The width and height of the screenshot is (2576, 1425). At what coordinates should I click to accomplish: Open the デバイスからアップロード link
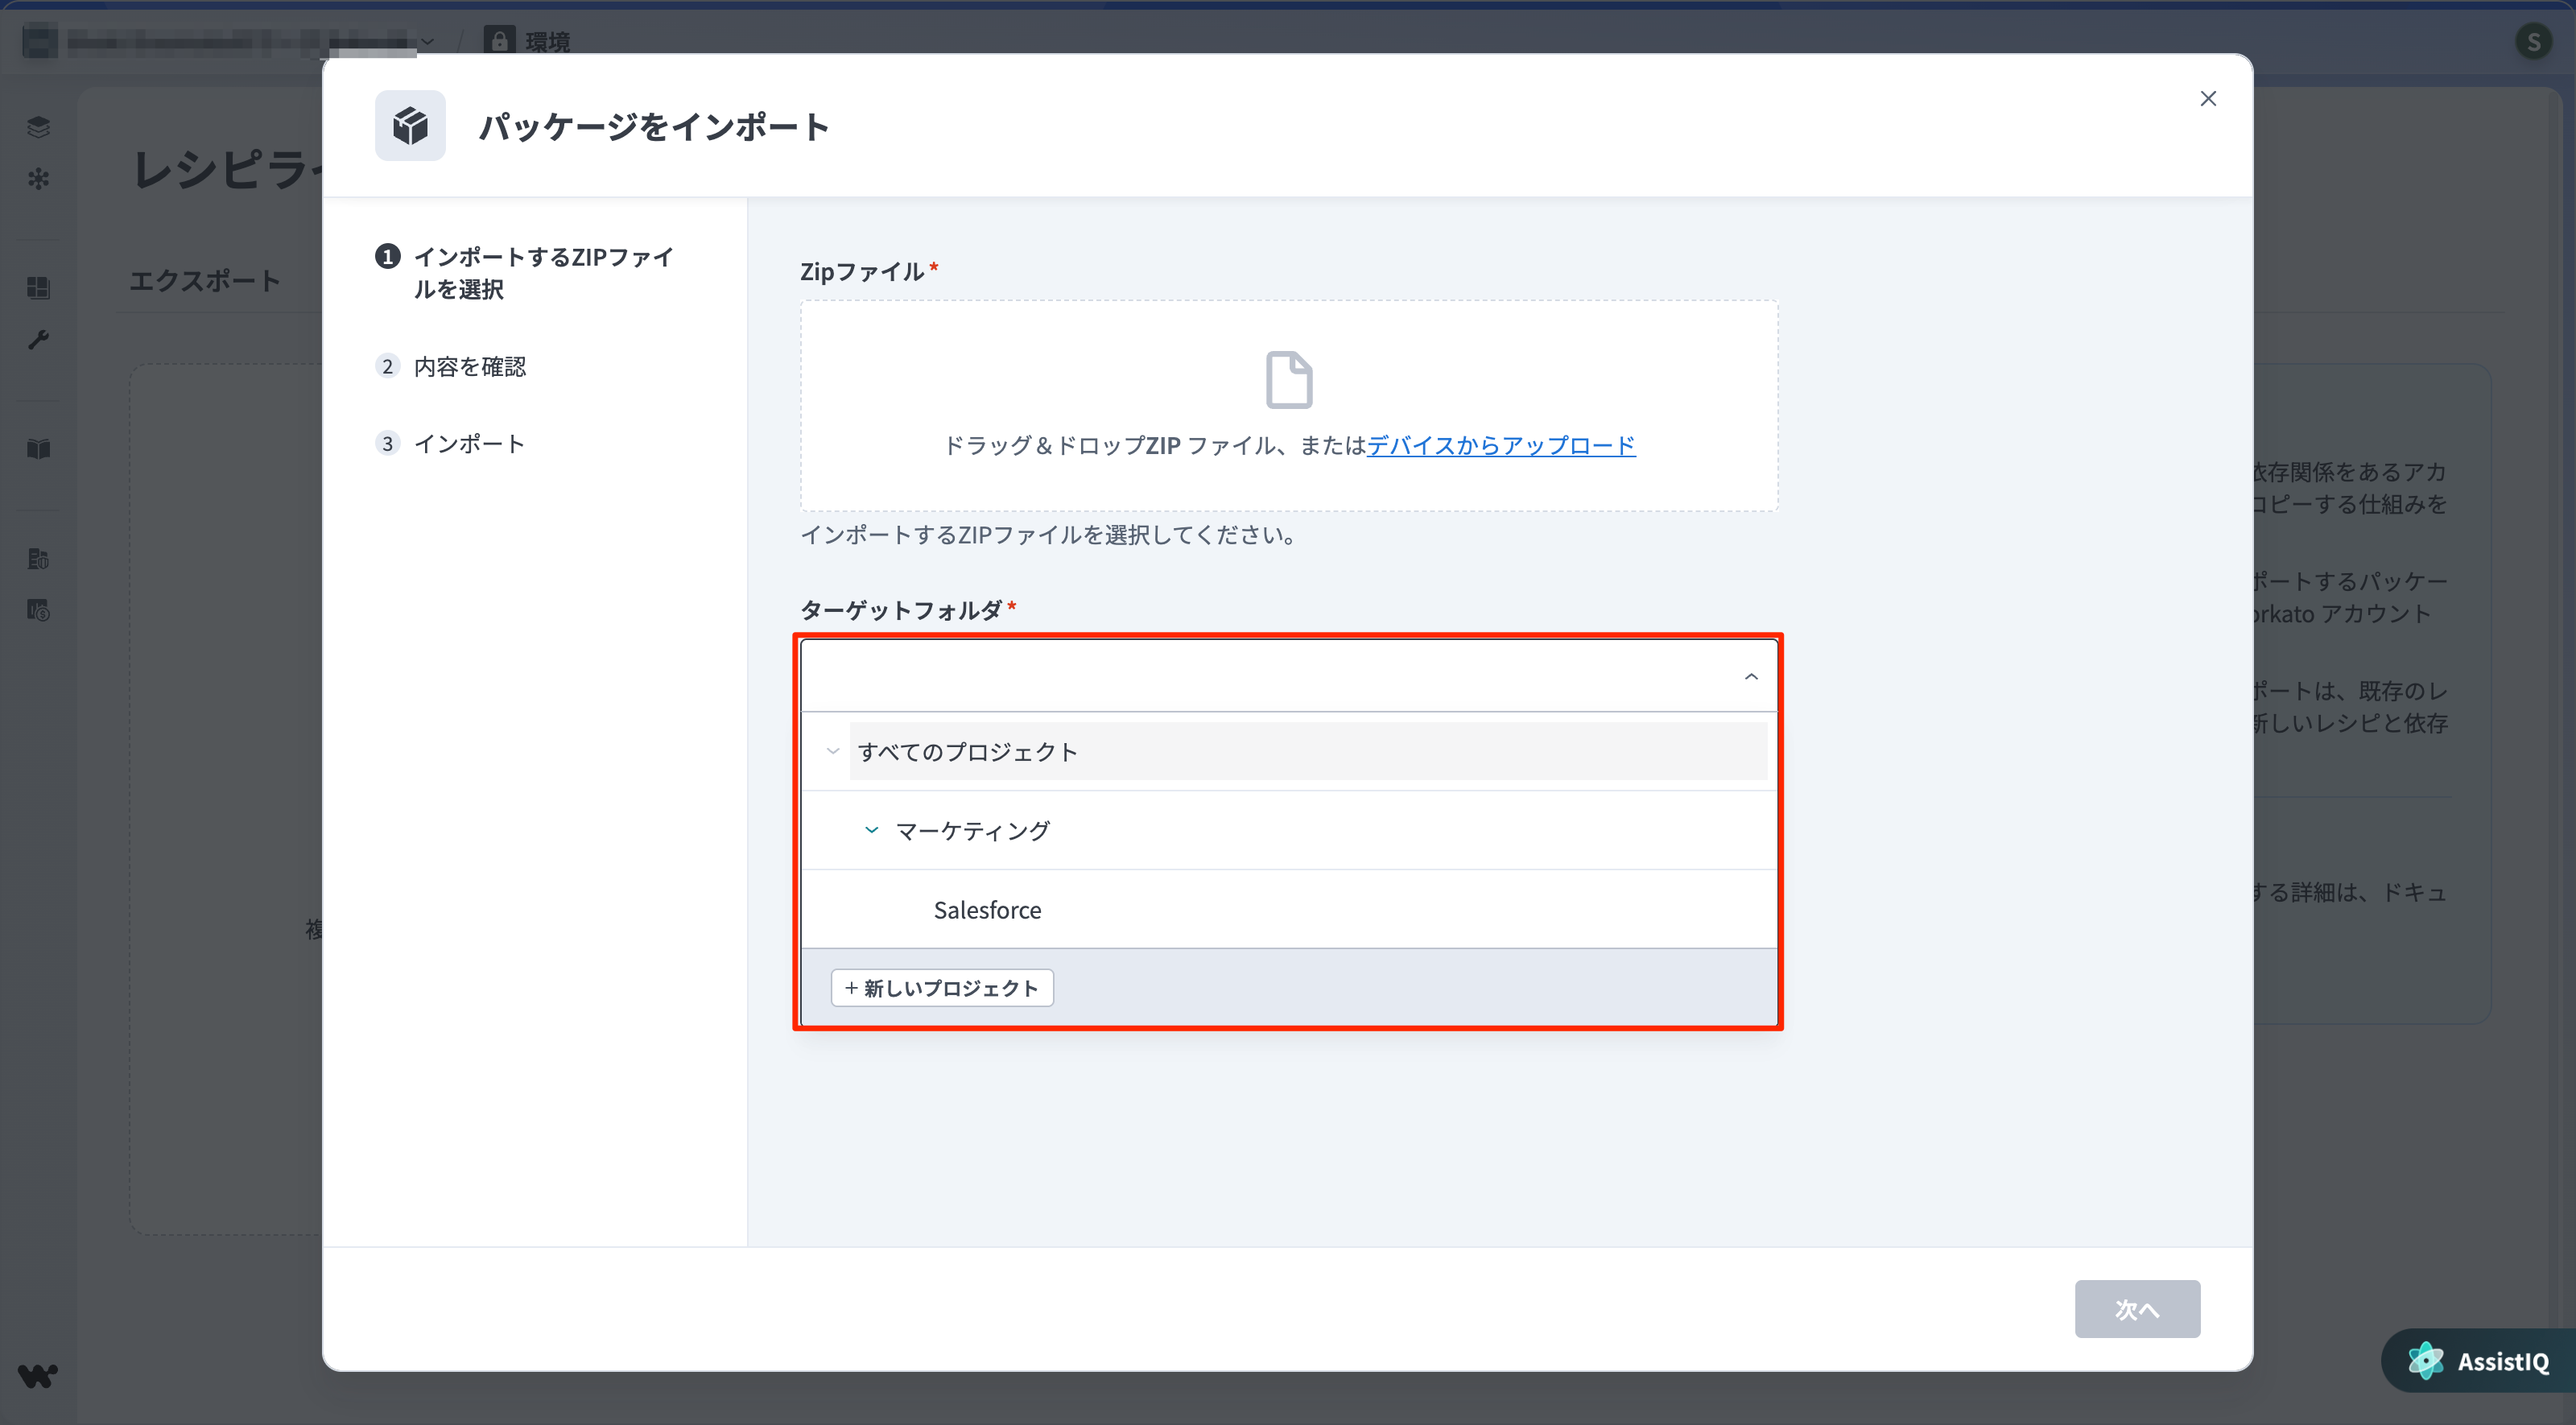point(1501,445)
